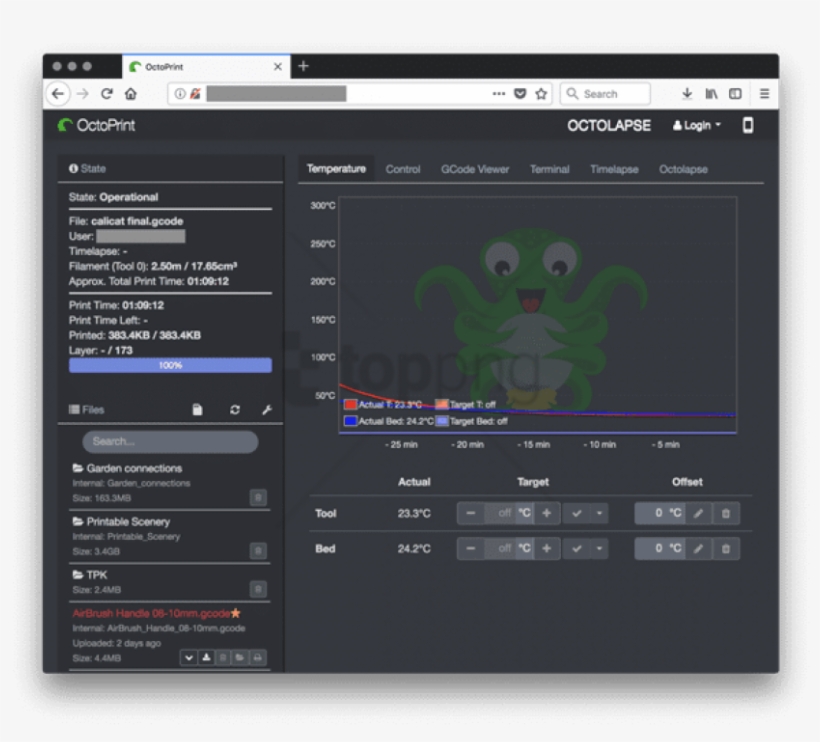Click the star beside AirBrush Handle file

(236, 613)
